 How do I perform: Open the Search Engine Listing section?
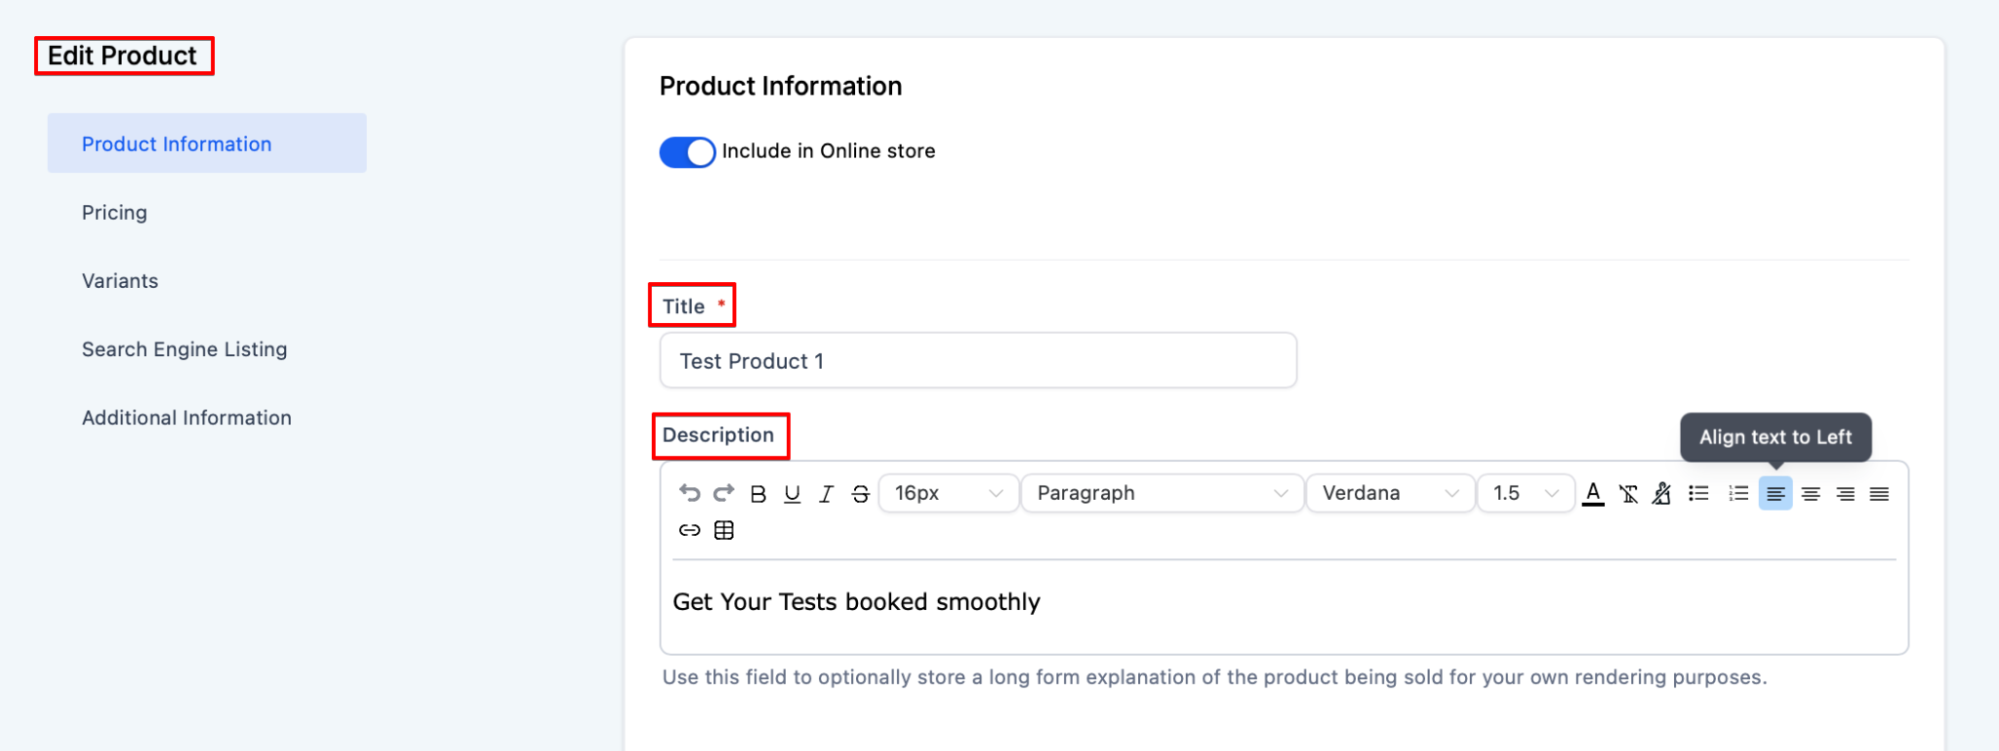[x=184, y=349]
